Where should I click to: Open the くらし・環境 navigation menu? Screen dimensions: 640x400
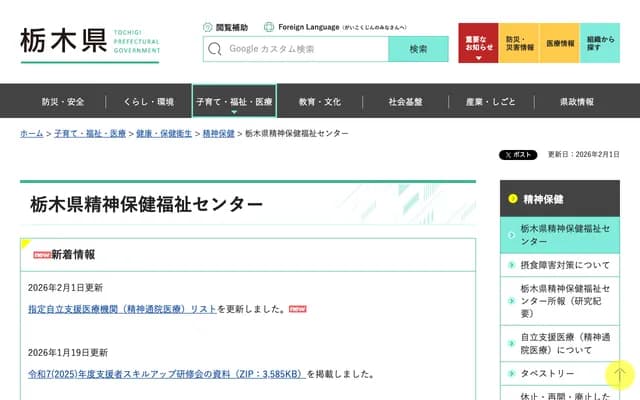[149, 102]
